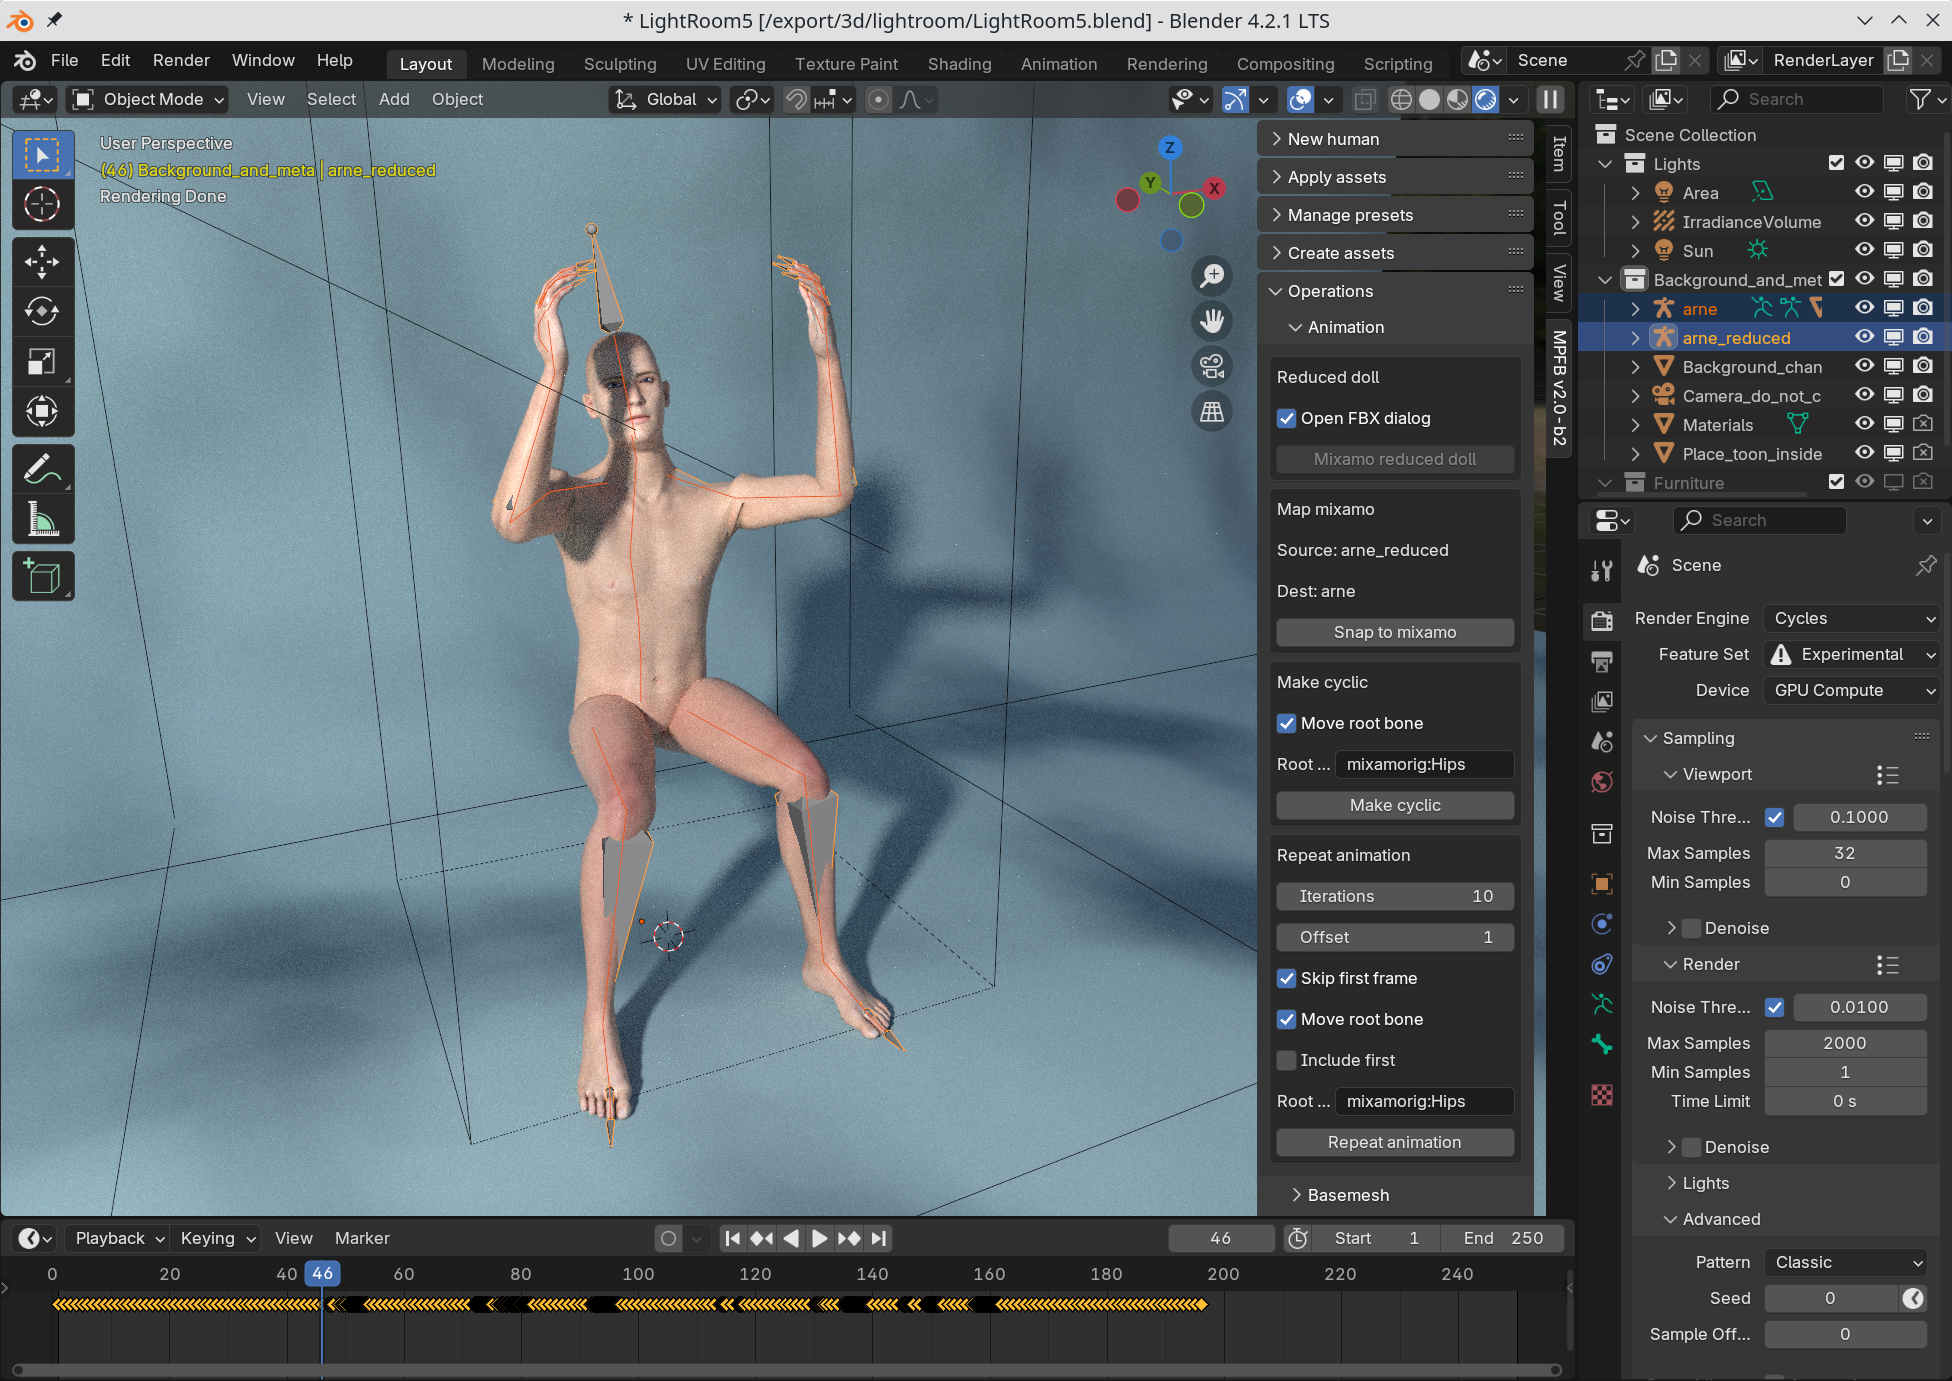Open the Tool properties tab icon

click(1602, 570)
